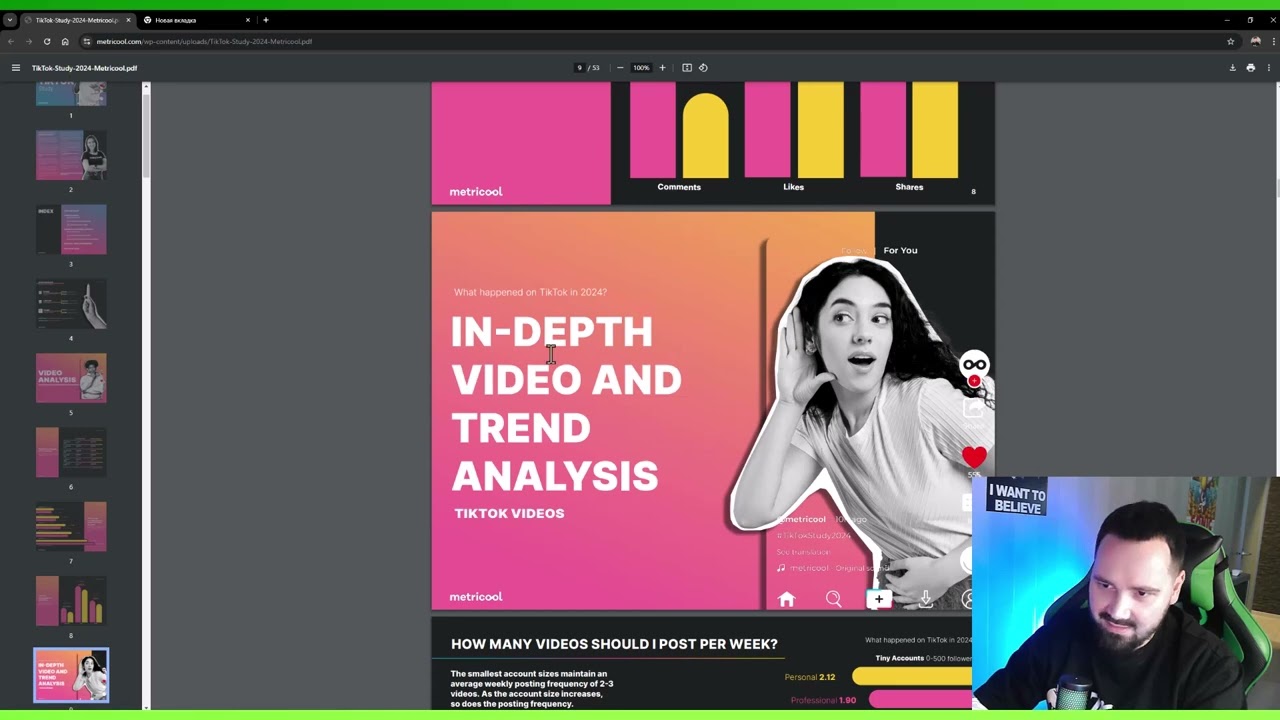
Task: Click the inbox icon on TikTok mockup
Action: (x=926, y=599)
